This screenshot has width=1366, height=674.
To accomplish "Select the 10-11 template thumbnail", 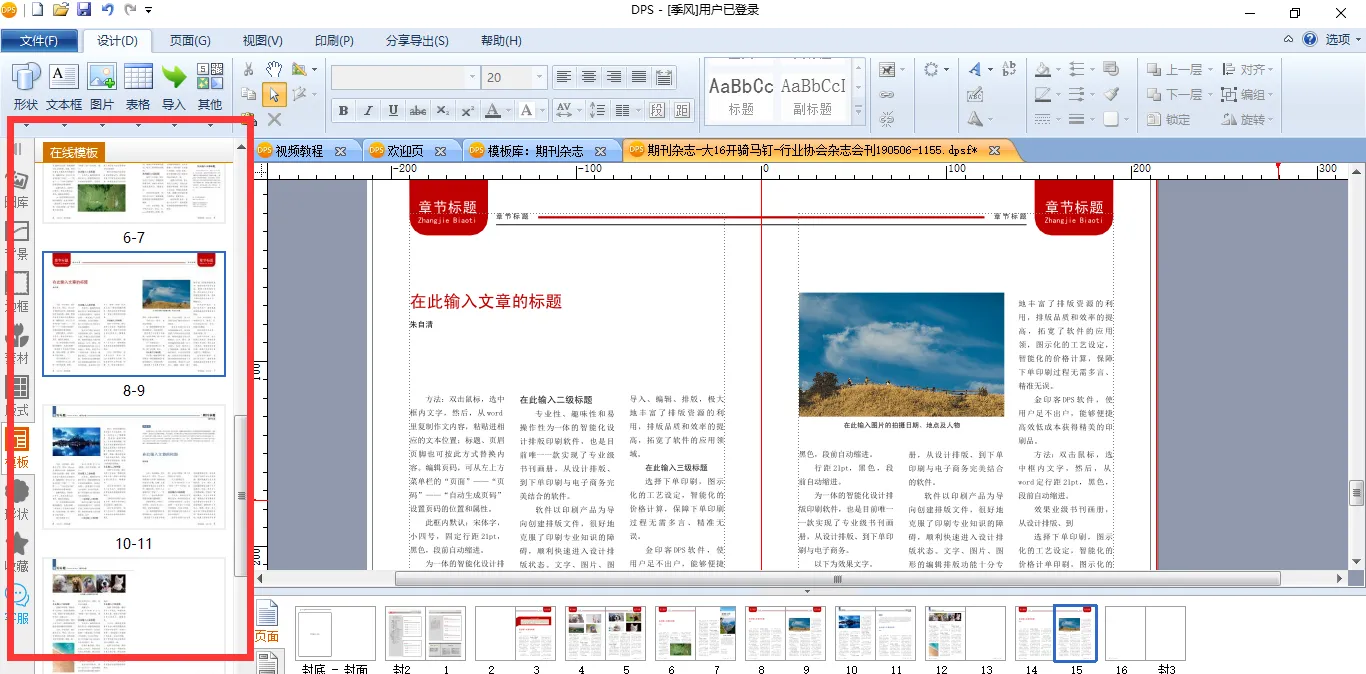I will (133, 467).
